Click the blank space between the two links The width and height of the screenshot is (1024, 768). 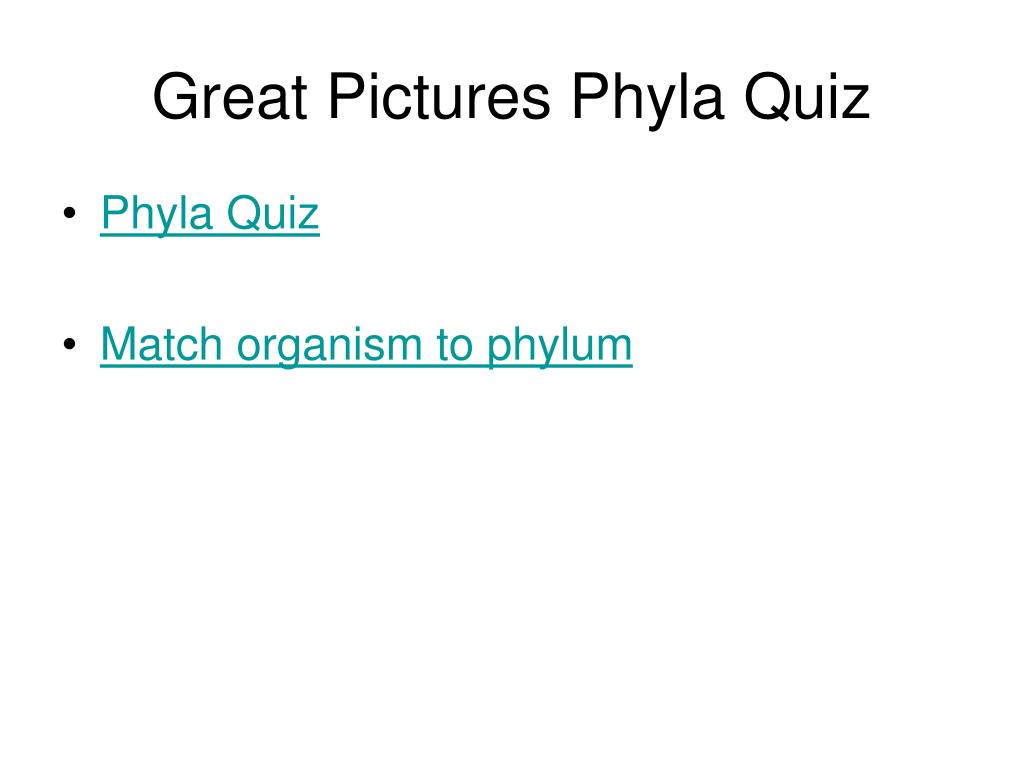[366, 281]
